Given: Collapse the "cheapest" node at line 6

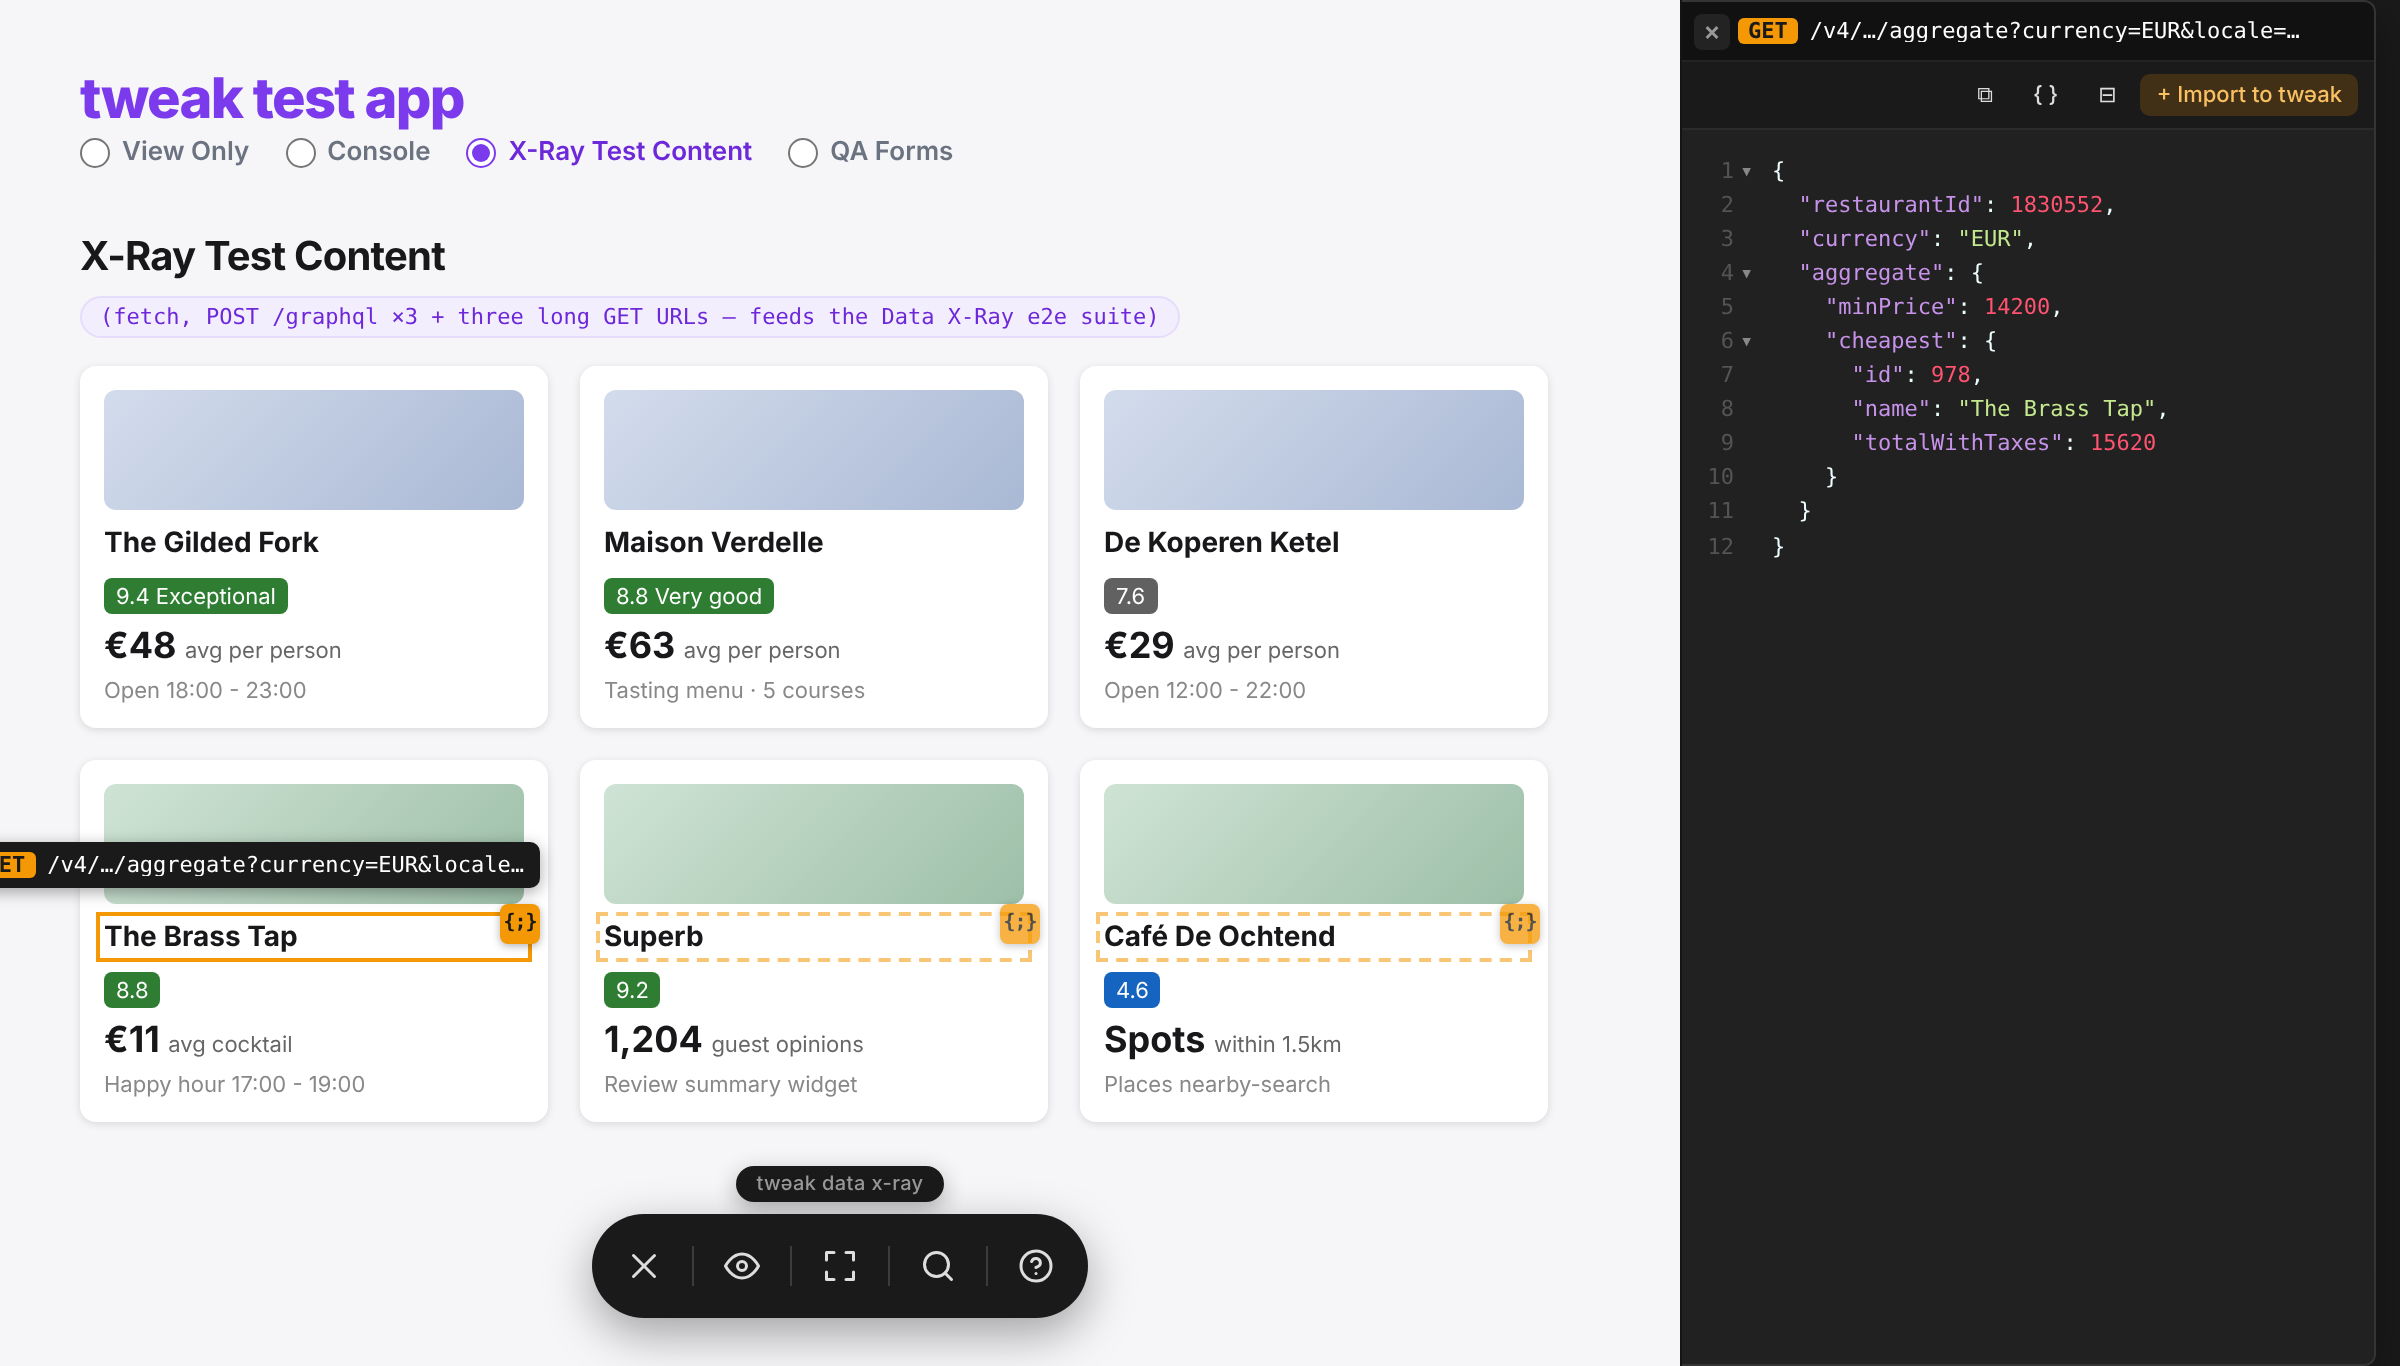Looking at the screenshot, I should (x=1747, y=342).
